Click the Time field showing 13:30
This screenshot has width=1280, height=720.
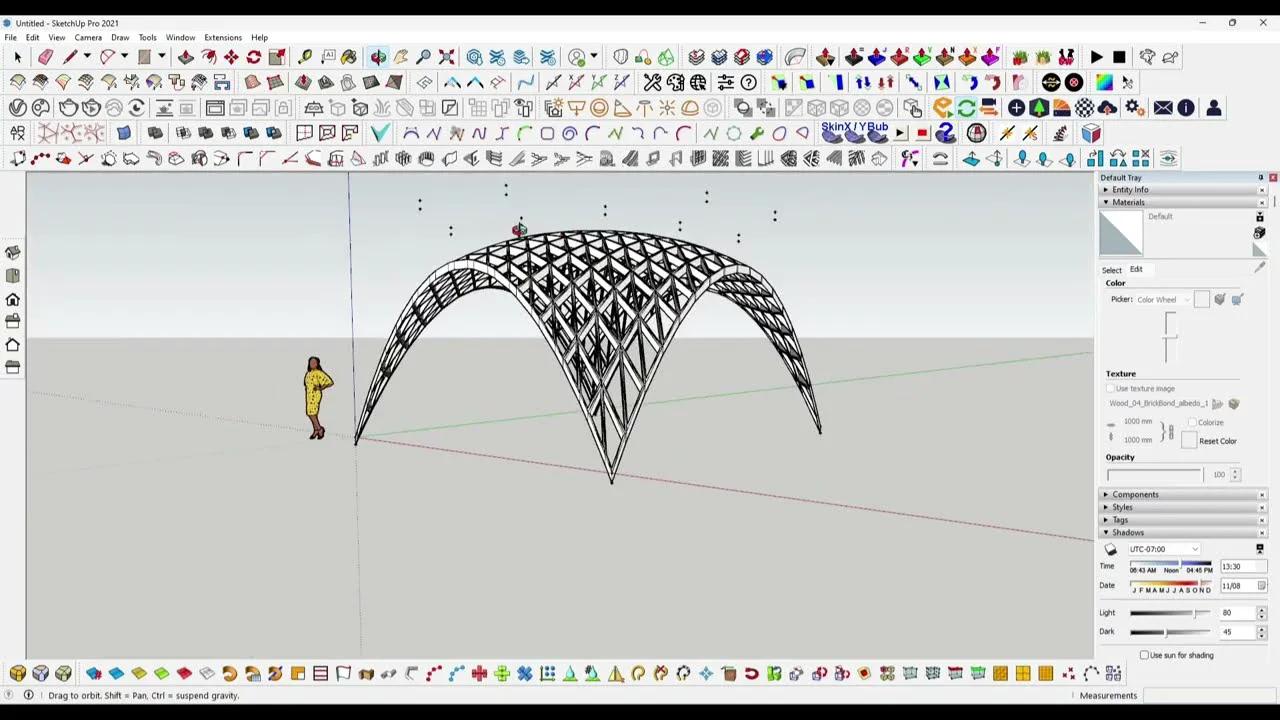[x=1243, y=566]
